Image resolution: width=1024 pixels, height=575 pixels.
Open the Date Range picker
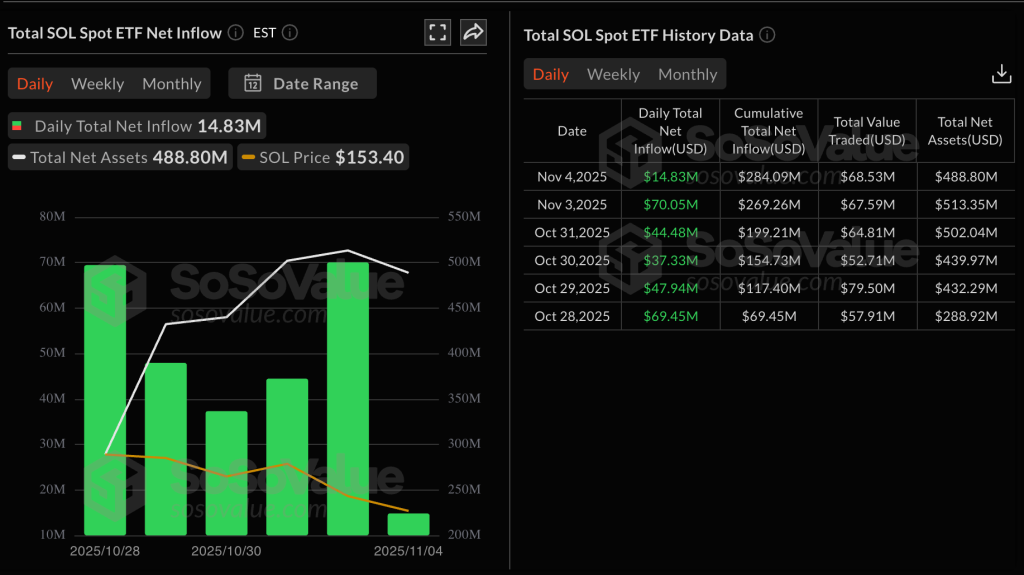(x=302, y=83)
